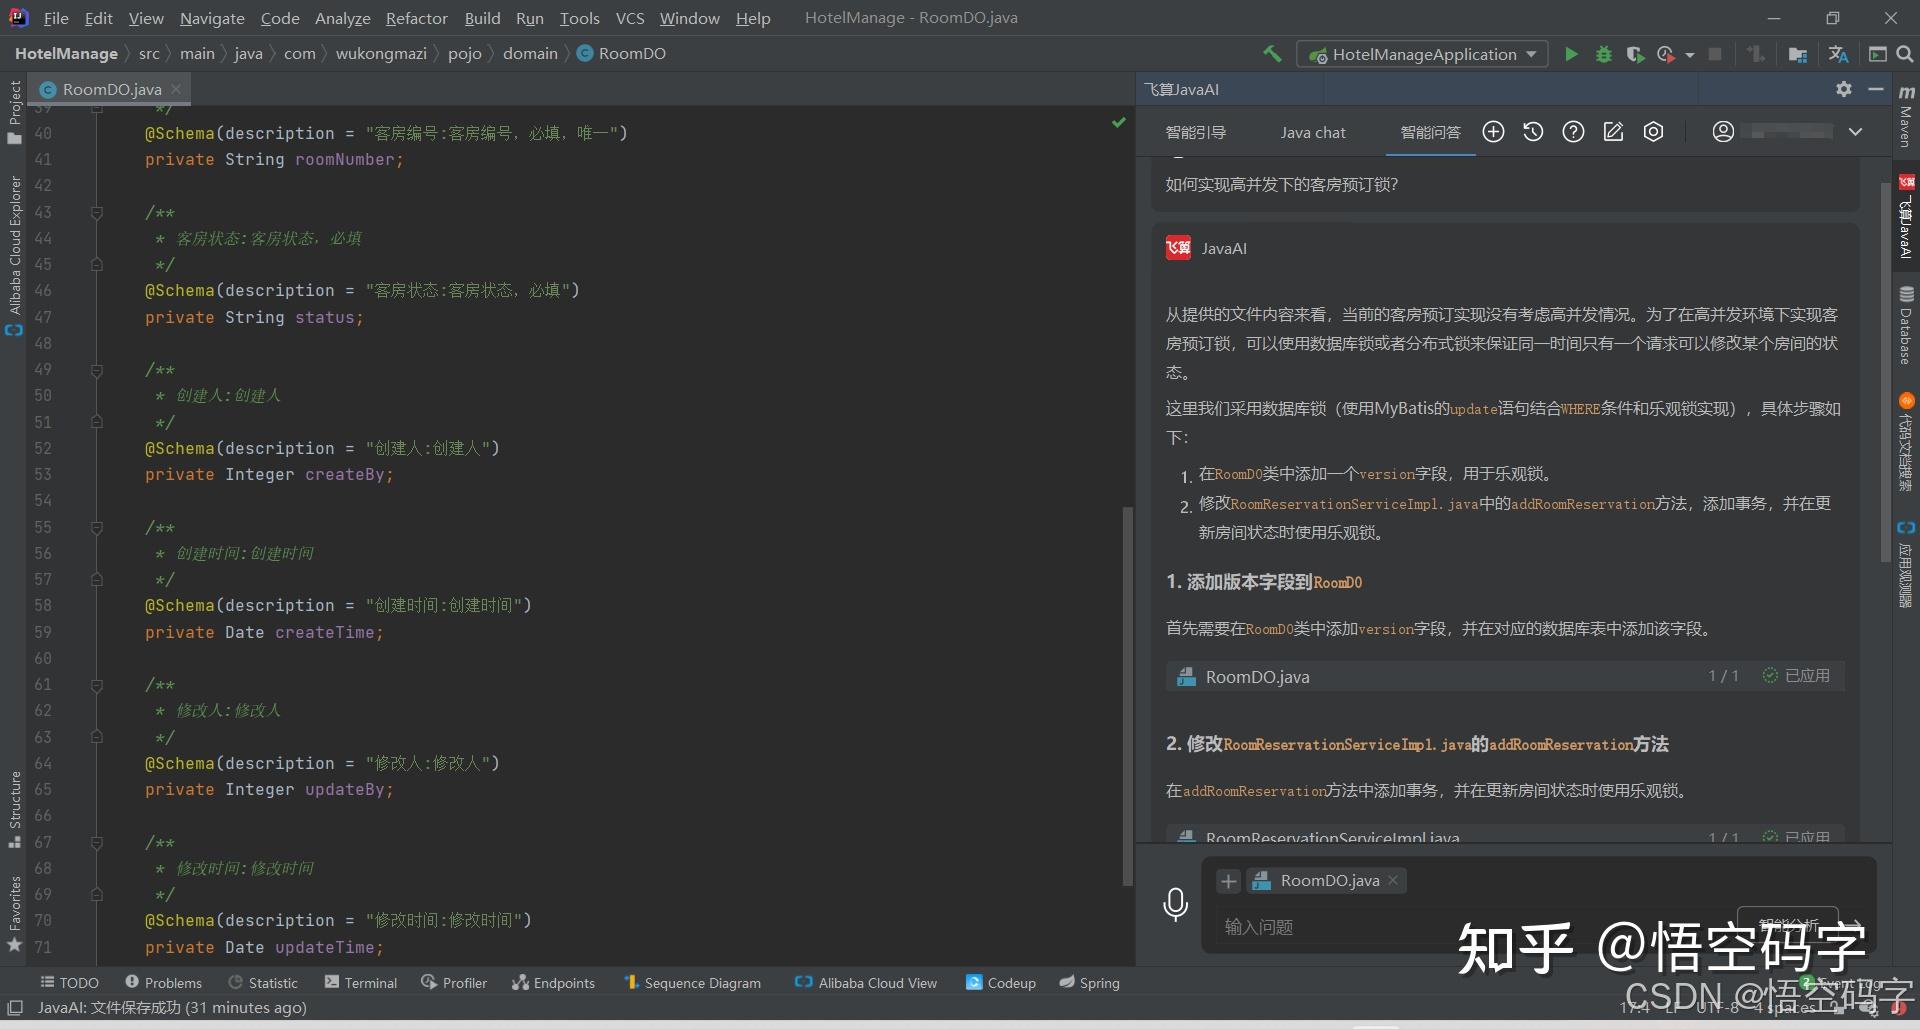Image resolution: width=1920 pixels, height=1029 pixels.
Task: Toggle the 飞算JavaAI side panel button
Action: click(x=1906, y=218)
